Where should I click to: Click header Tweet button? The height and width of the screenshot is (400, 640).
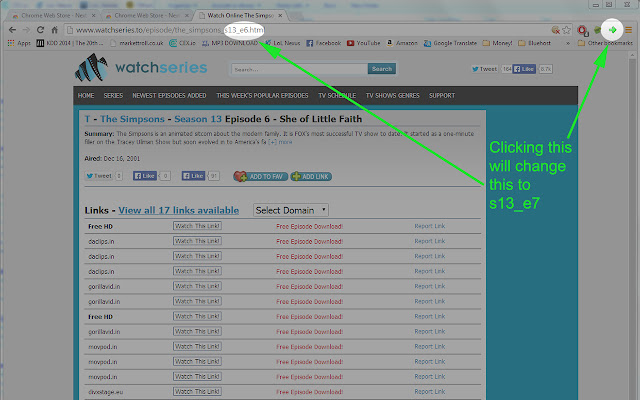point(484,69)
